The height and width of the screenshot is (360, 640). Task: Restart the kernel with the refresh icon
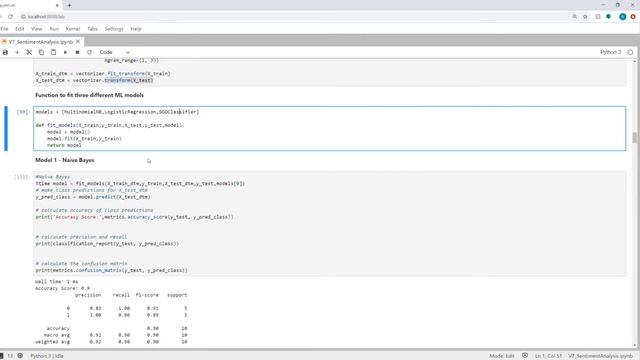pos(89,52)
